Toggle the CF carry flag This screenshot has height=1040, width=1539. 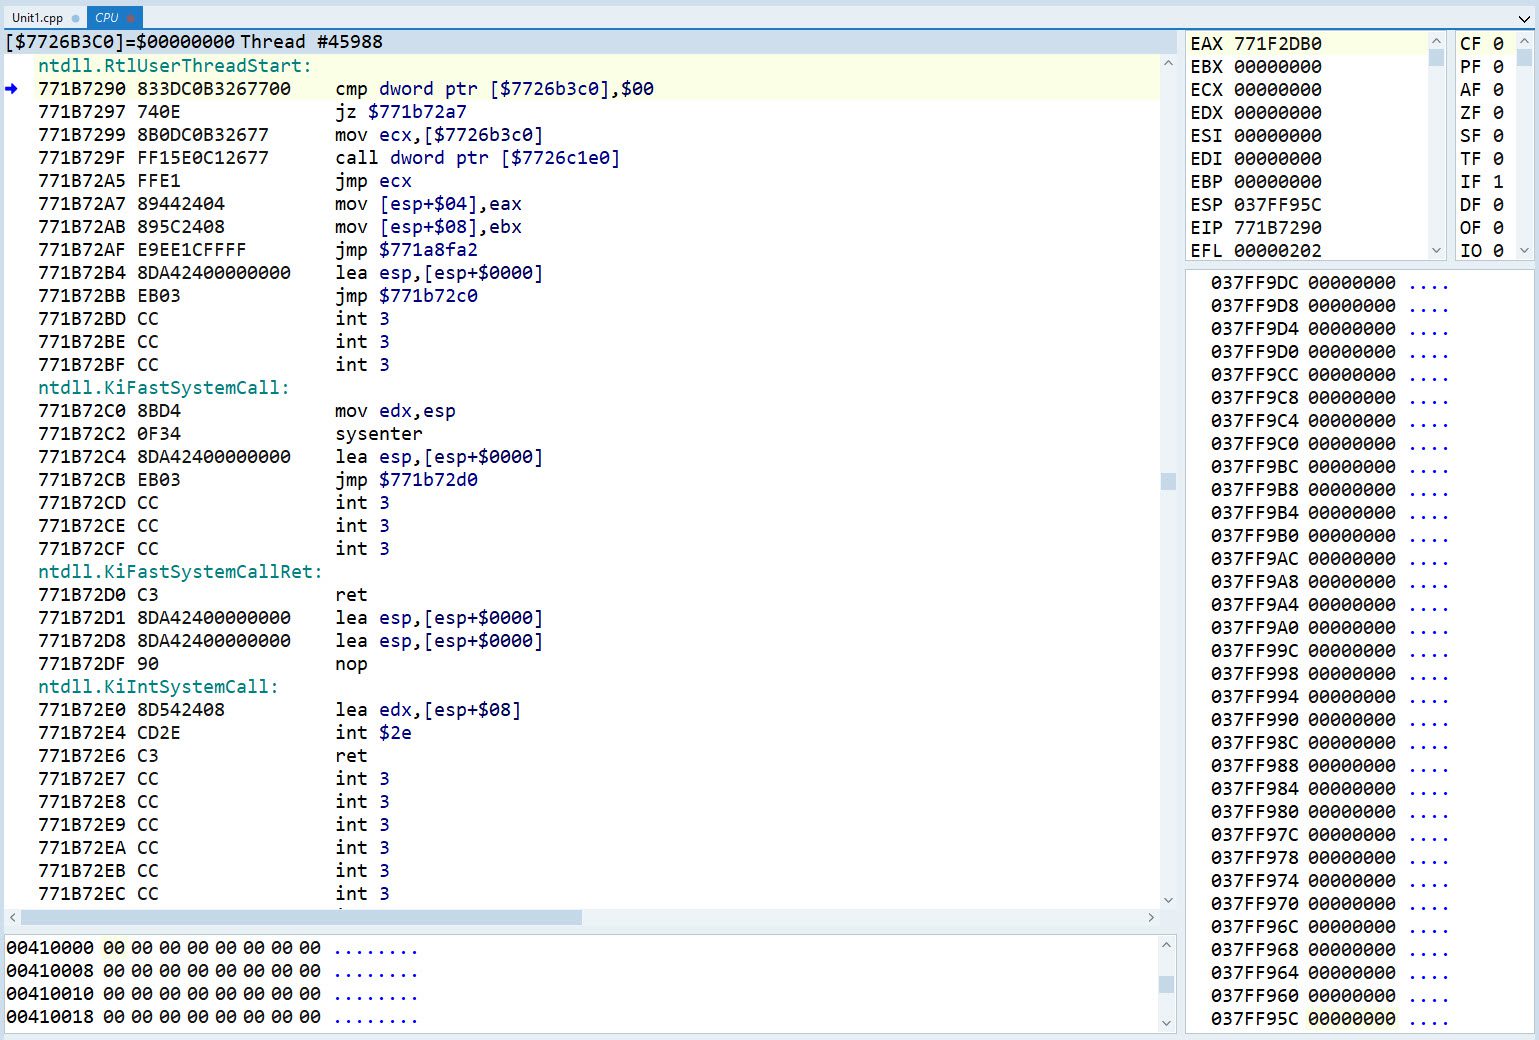[x=1482, y=44]
